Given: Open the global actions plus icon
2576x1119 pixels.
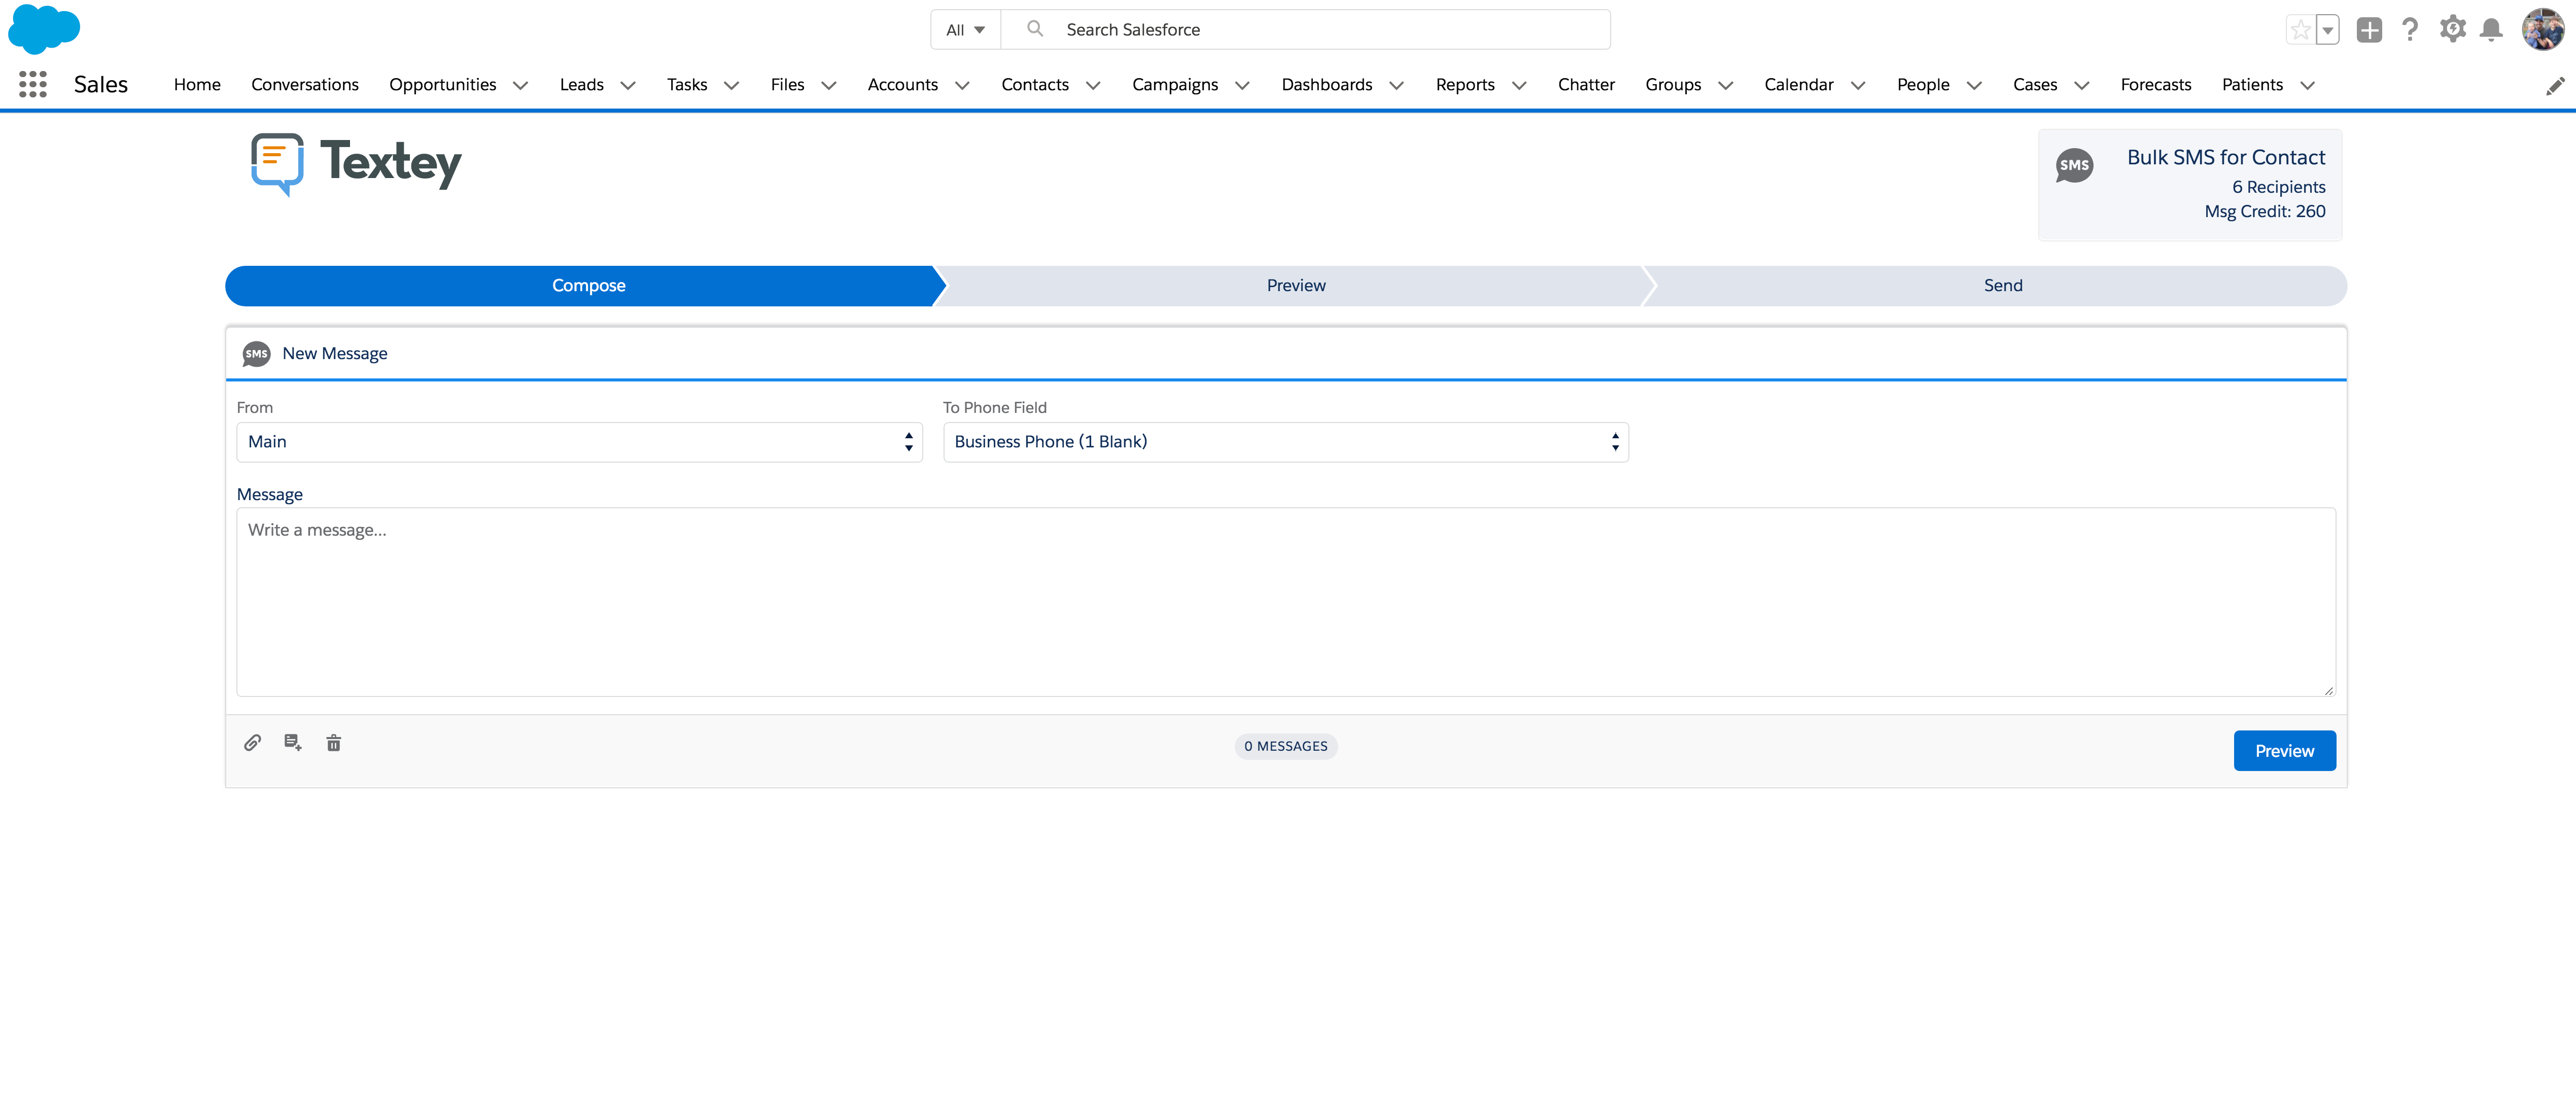Looking at the screenshot, I should pyautogui.click(x=2369, y=30).
